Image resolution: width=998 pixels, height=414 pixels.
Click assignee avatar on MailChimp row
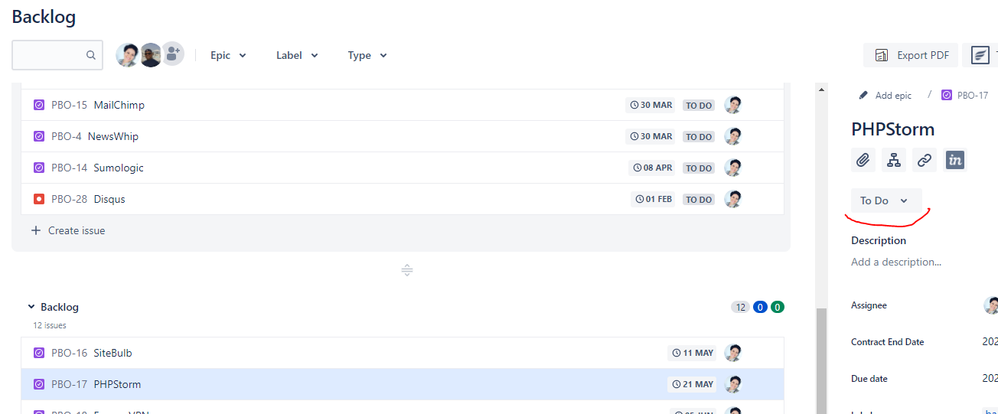coord(733,105)
